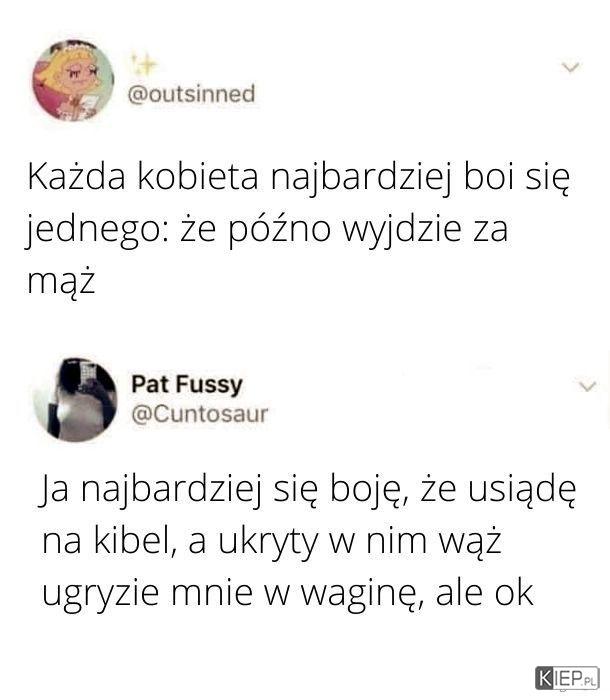
Task: Click the word "mąż" in first tweet
Action: click(61, 281)
